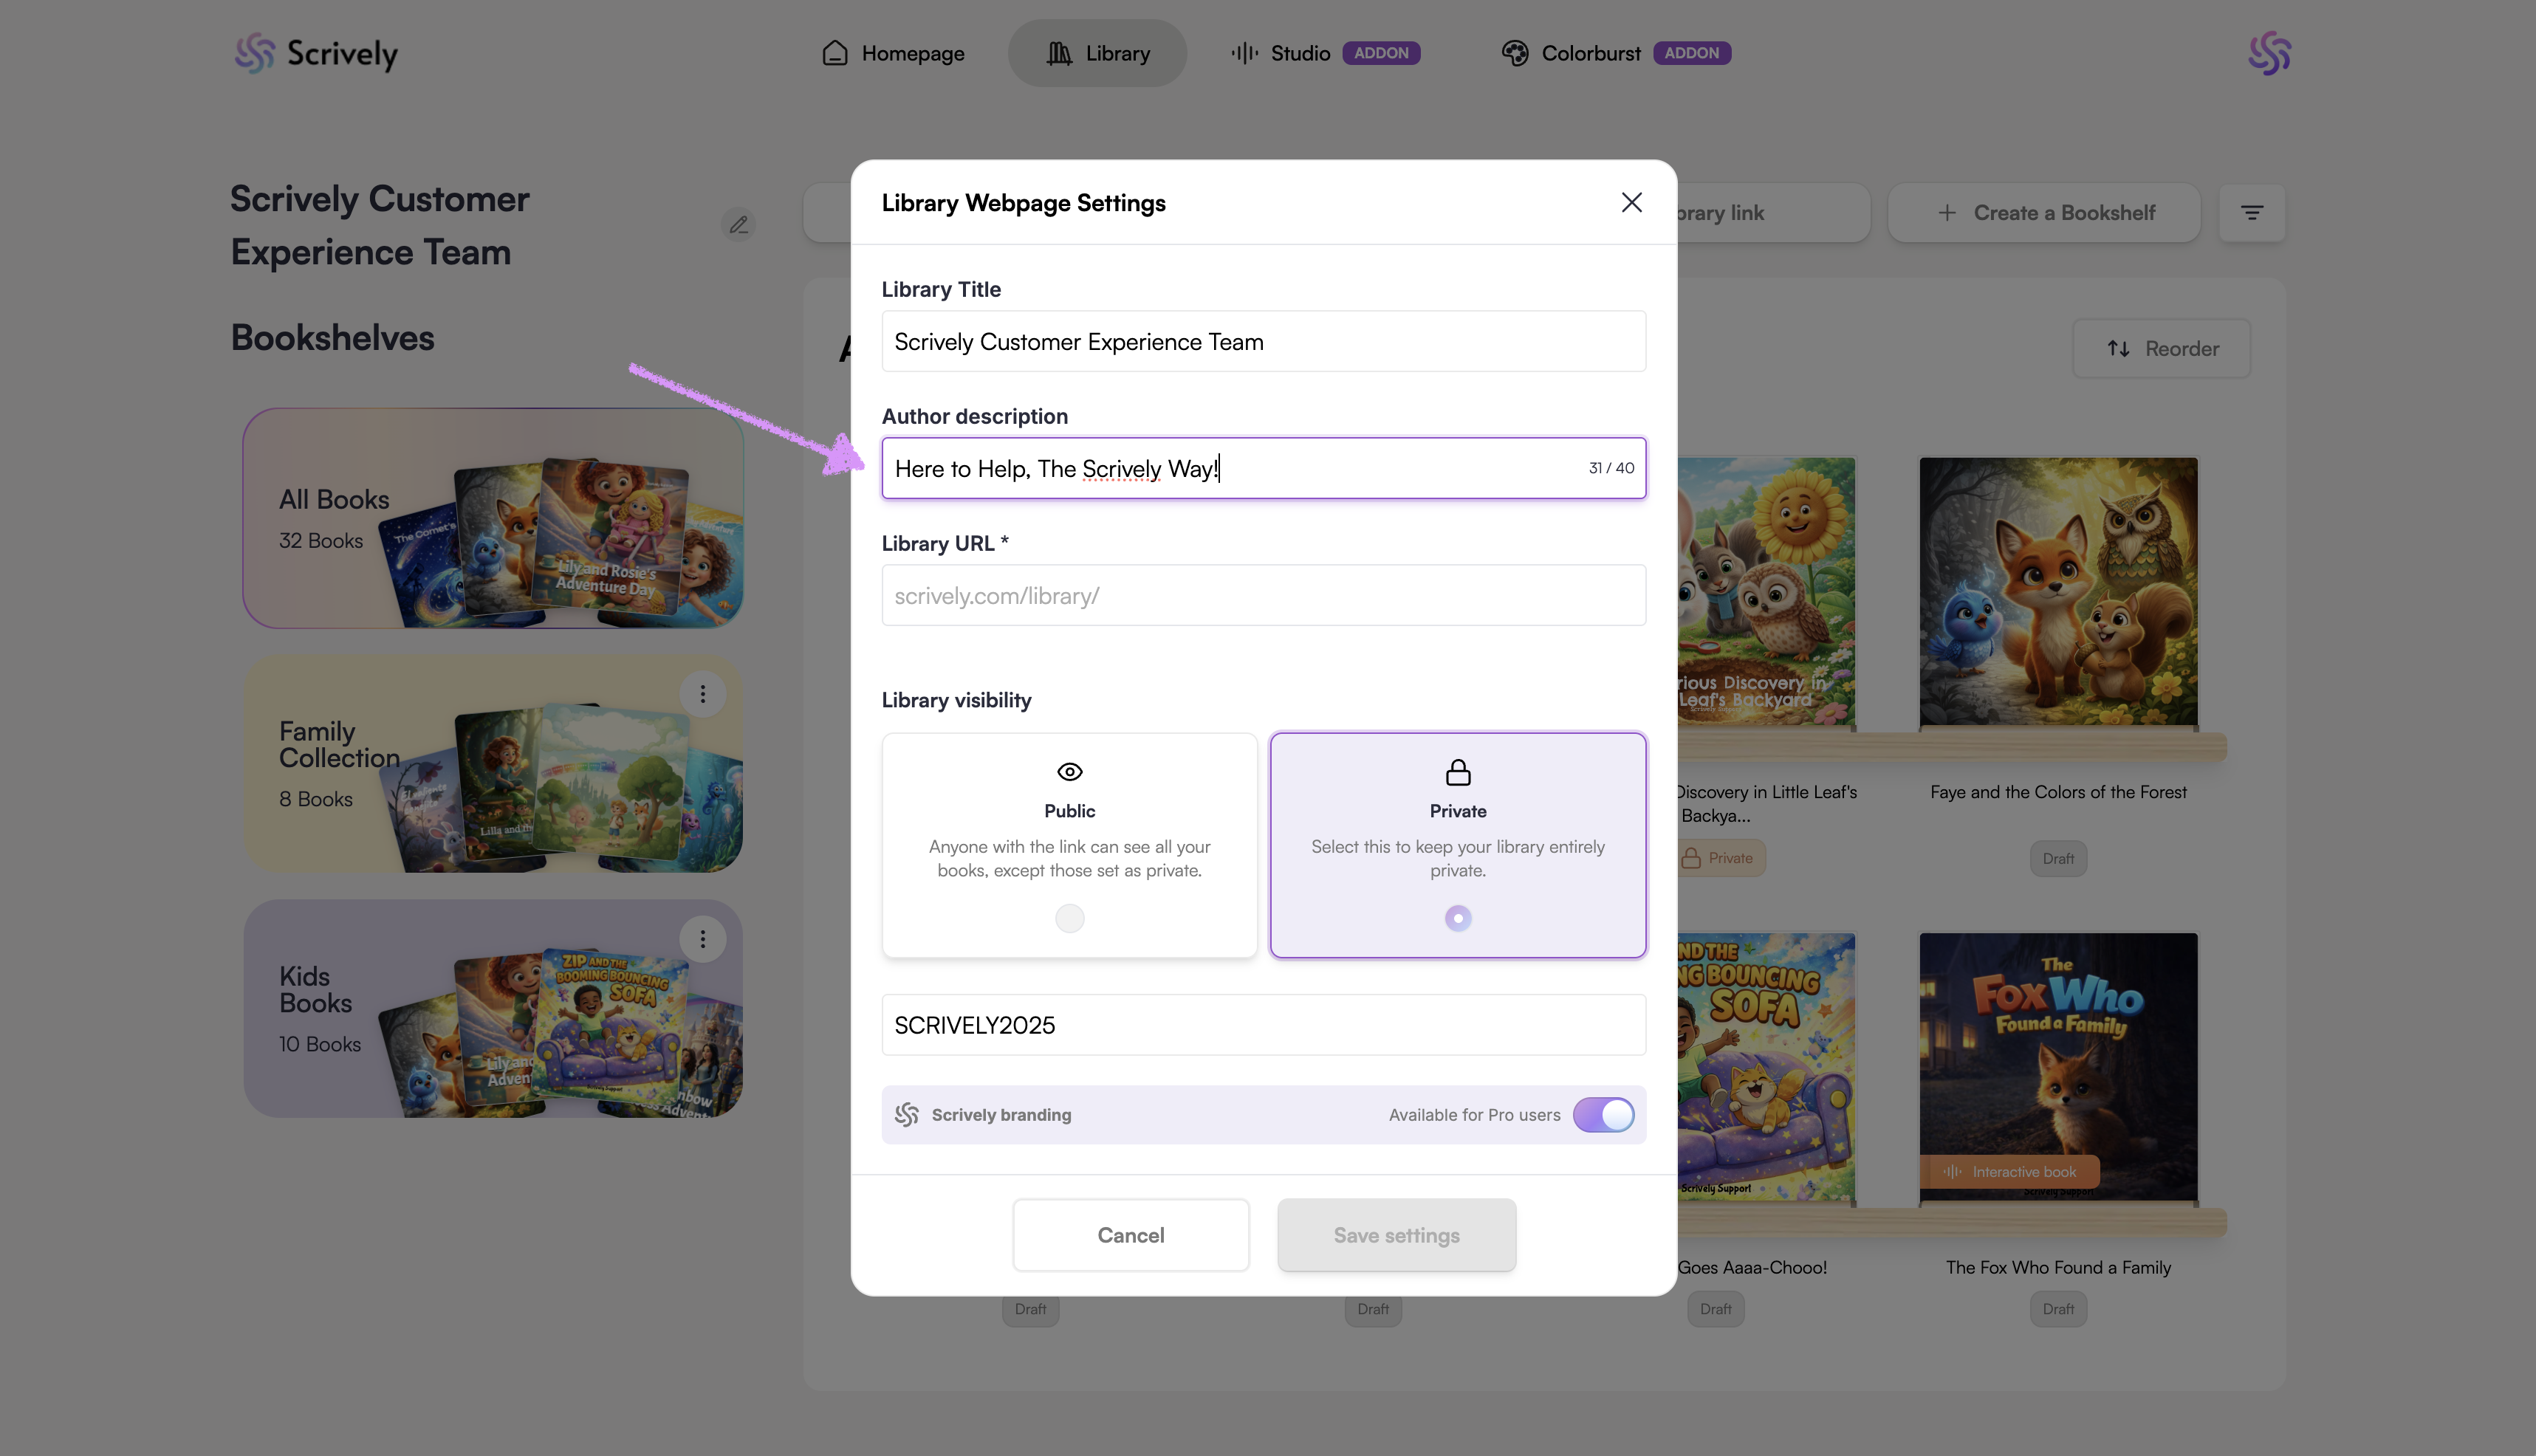Close the Library Webpage Settings dialog

1631,203
